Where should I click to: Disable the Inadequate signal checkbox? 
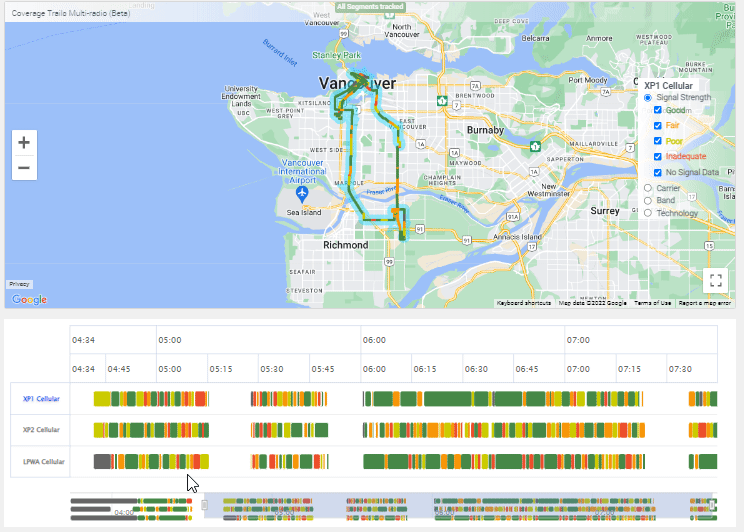(657, 157)
